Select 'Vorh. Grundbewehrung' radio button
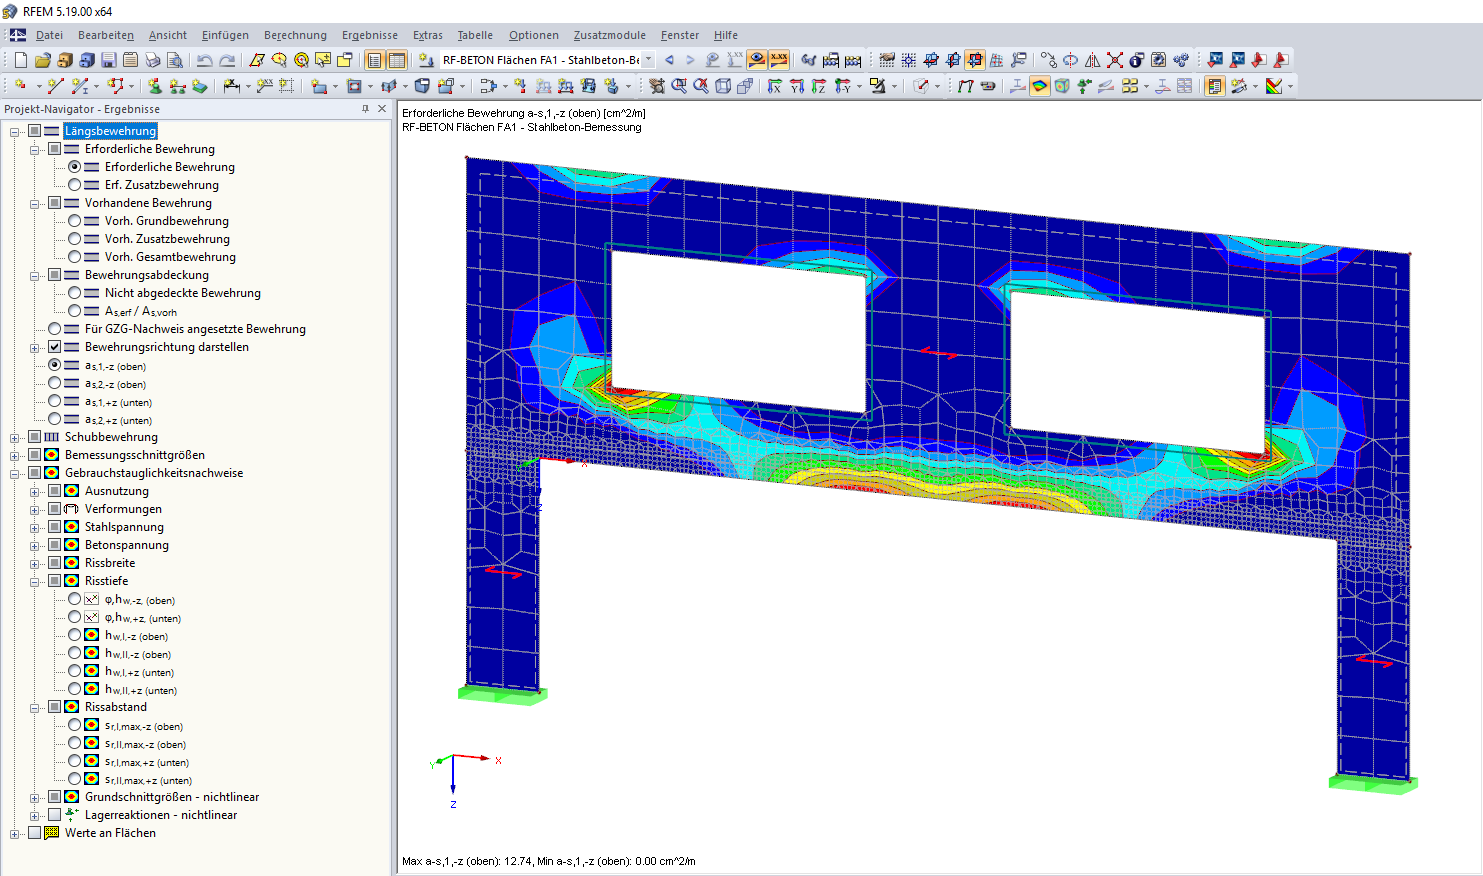The height and width of the screenshot is (876, 1483). [x=75, y=221]
